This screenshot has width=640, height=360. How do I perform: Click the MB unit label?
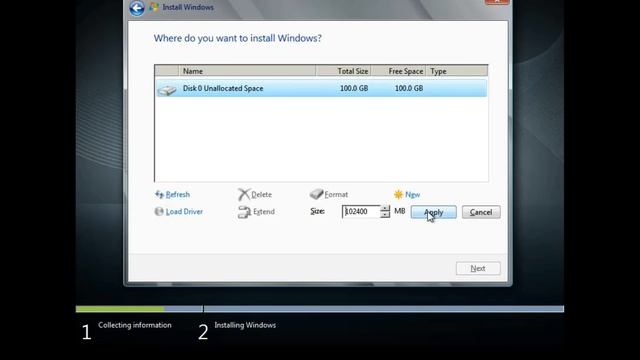point(400,211)
